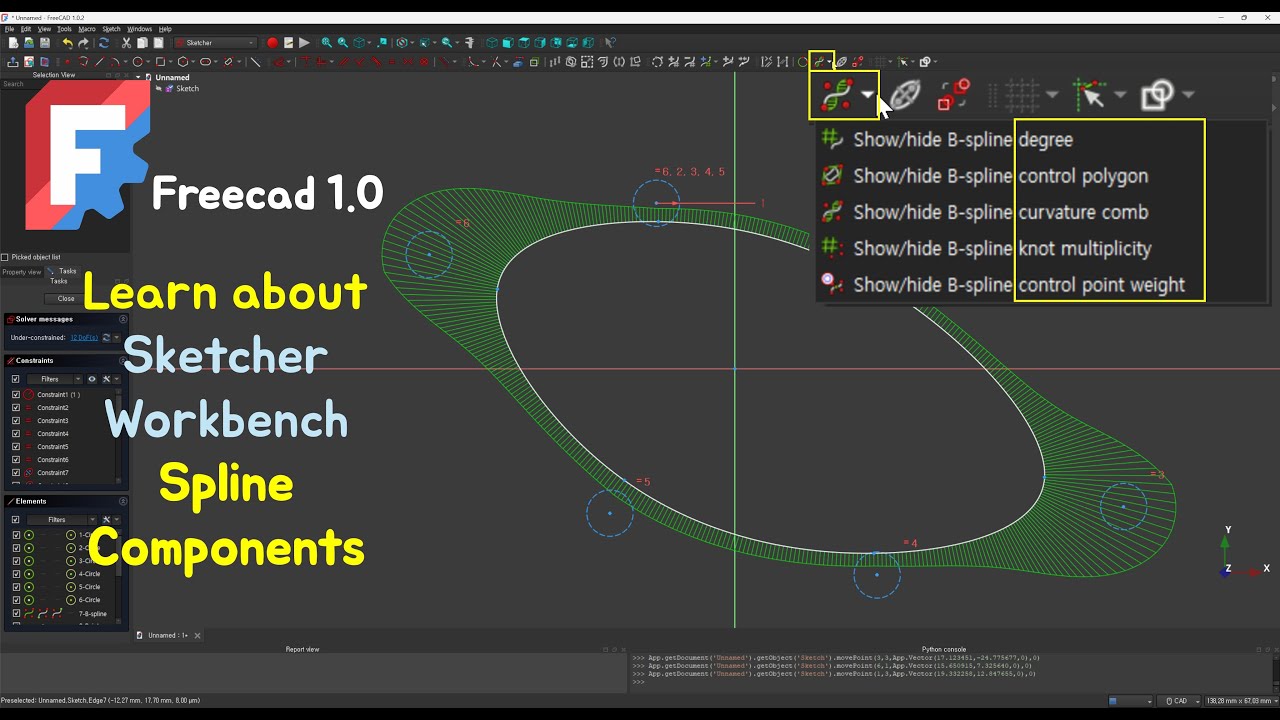
Task: Start macro recording with the red circle
Action: 272,43
